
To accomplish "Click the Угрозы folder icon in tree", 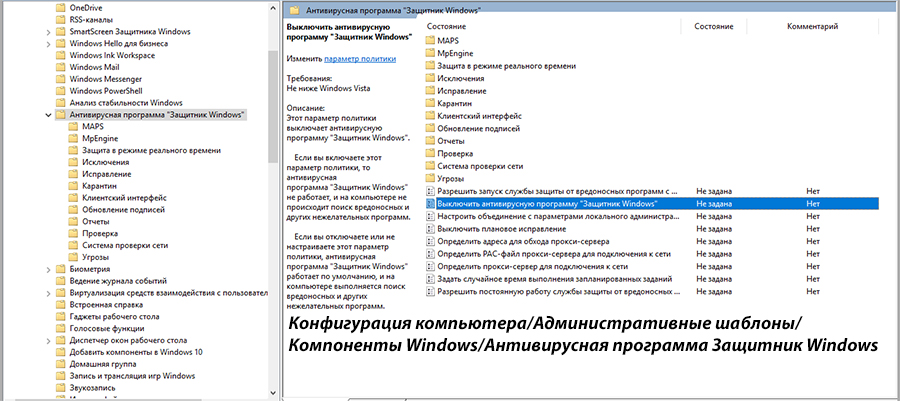I will pos(72,257).
